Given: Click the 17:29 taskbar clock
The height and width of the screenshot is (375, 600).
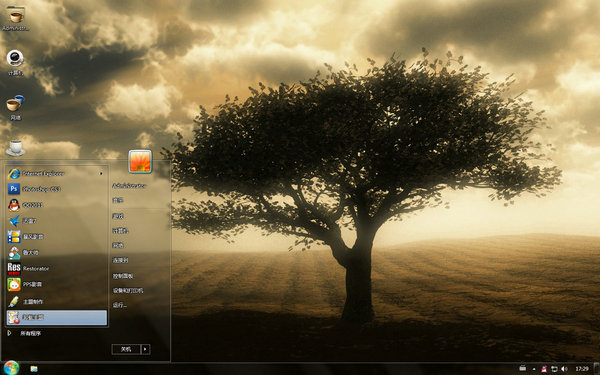Looking at the screenshot, I should pyautogui.click(x=582, y=369).
